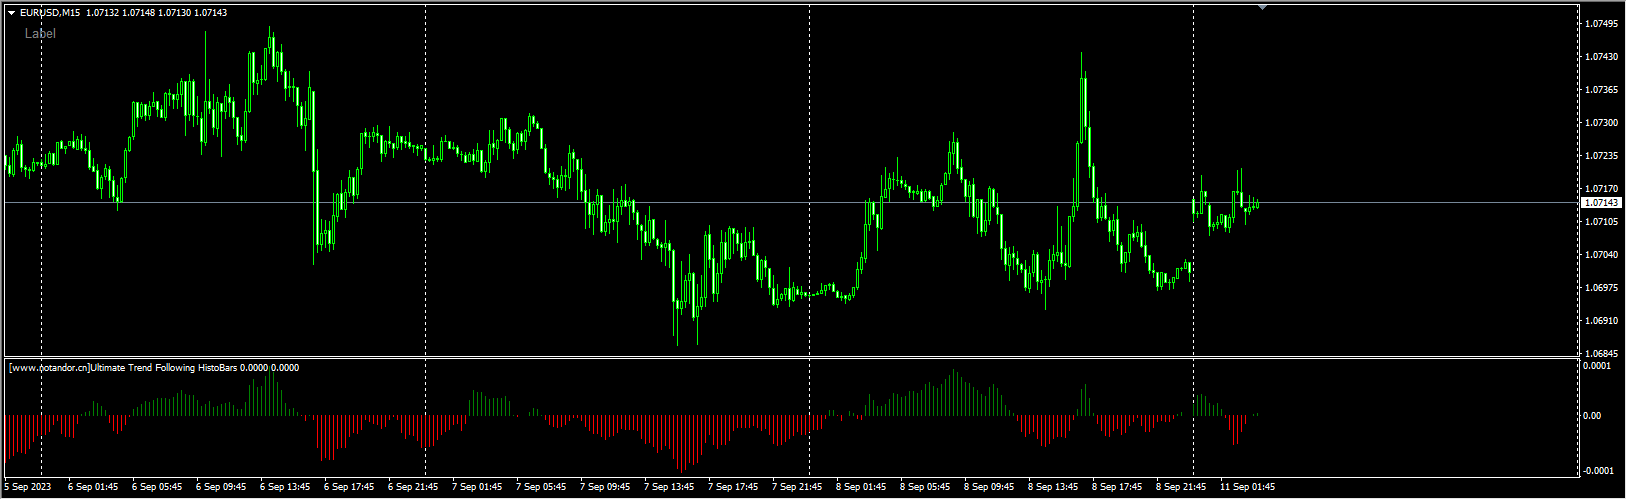Image resolution: width=1627 pixels, height=500 pixels.
Task: Click price scale value 1.07495
Action: point(1602,23)
